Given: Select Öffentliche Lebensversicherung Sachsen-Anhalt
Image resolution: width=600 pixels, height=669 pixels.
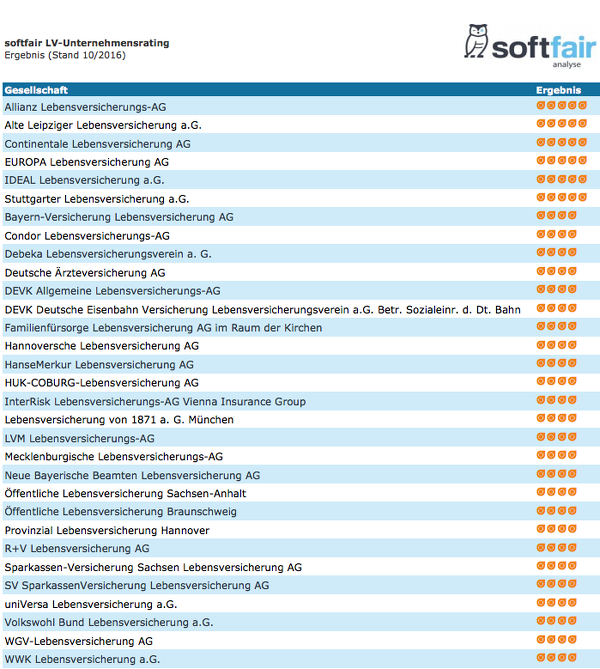Looking at the screenshot, I should [125, 494].
